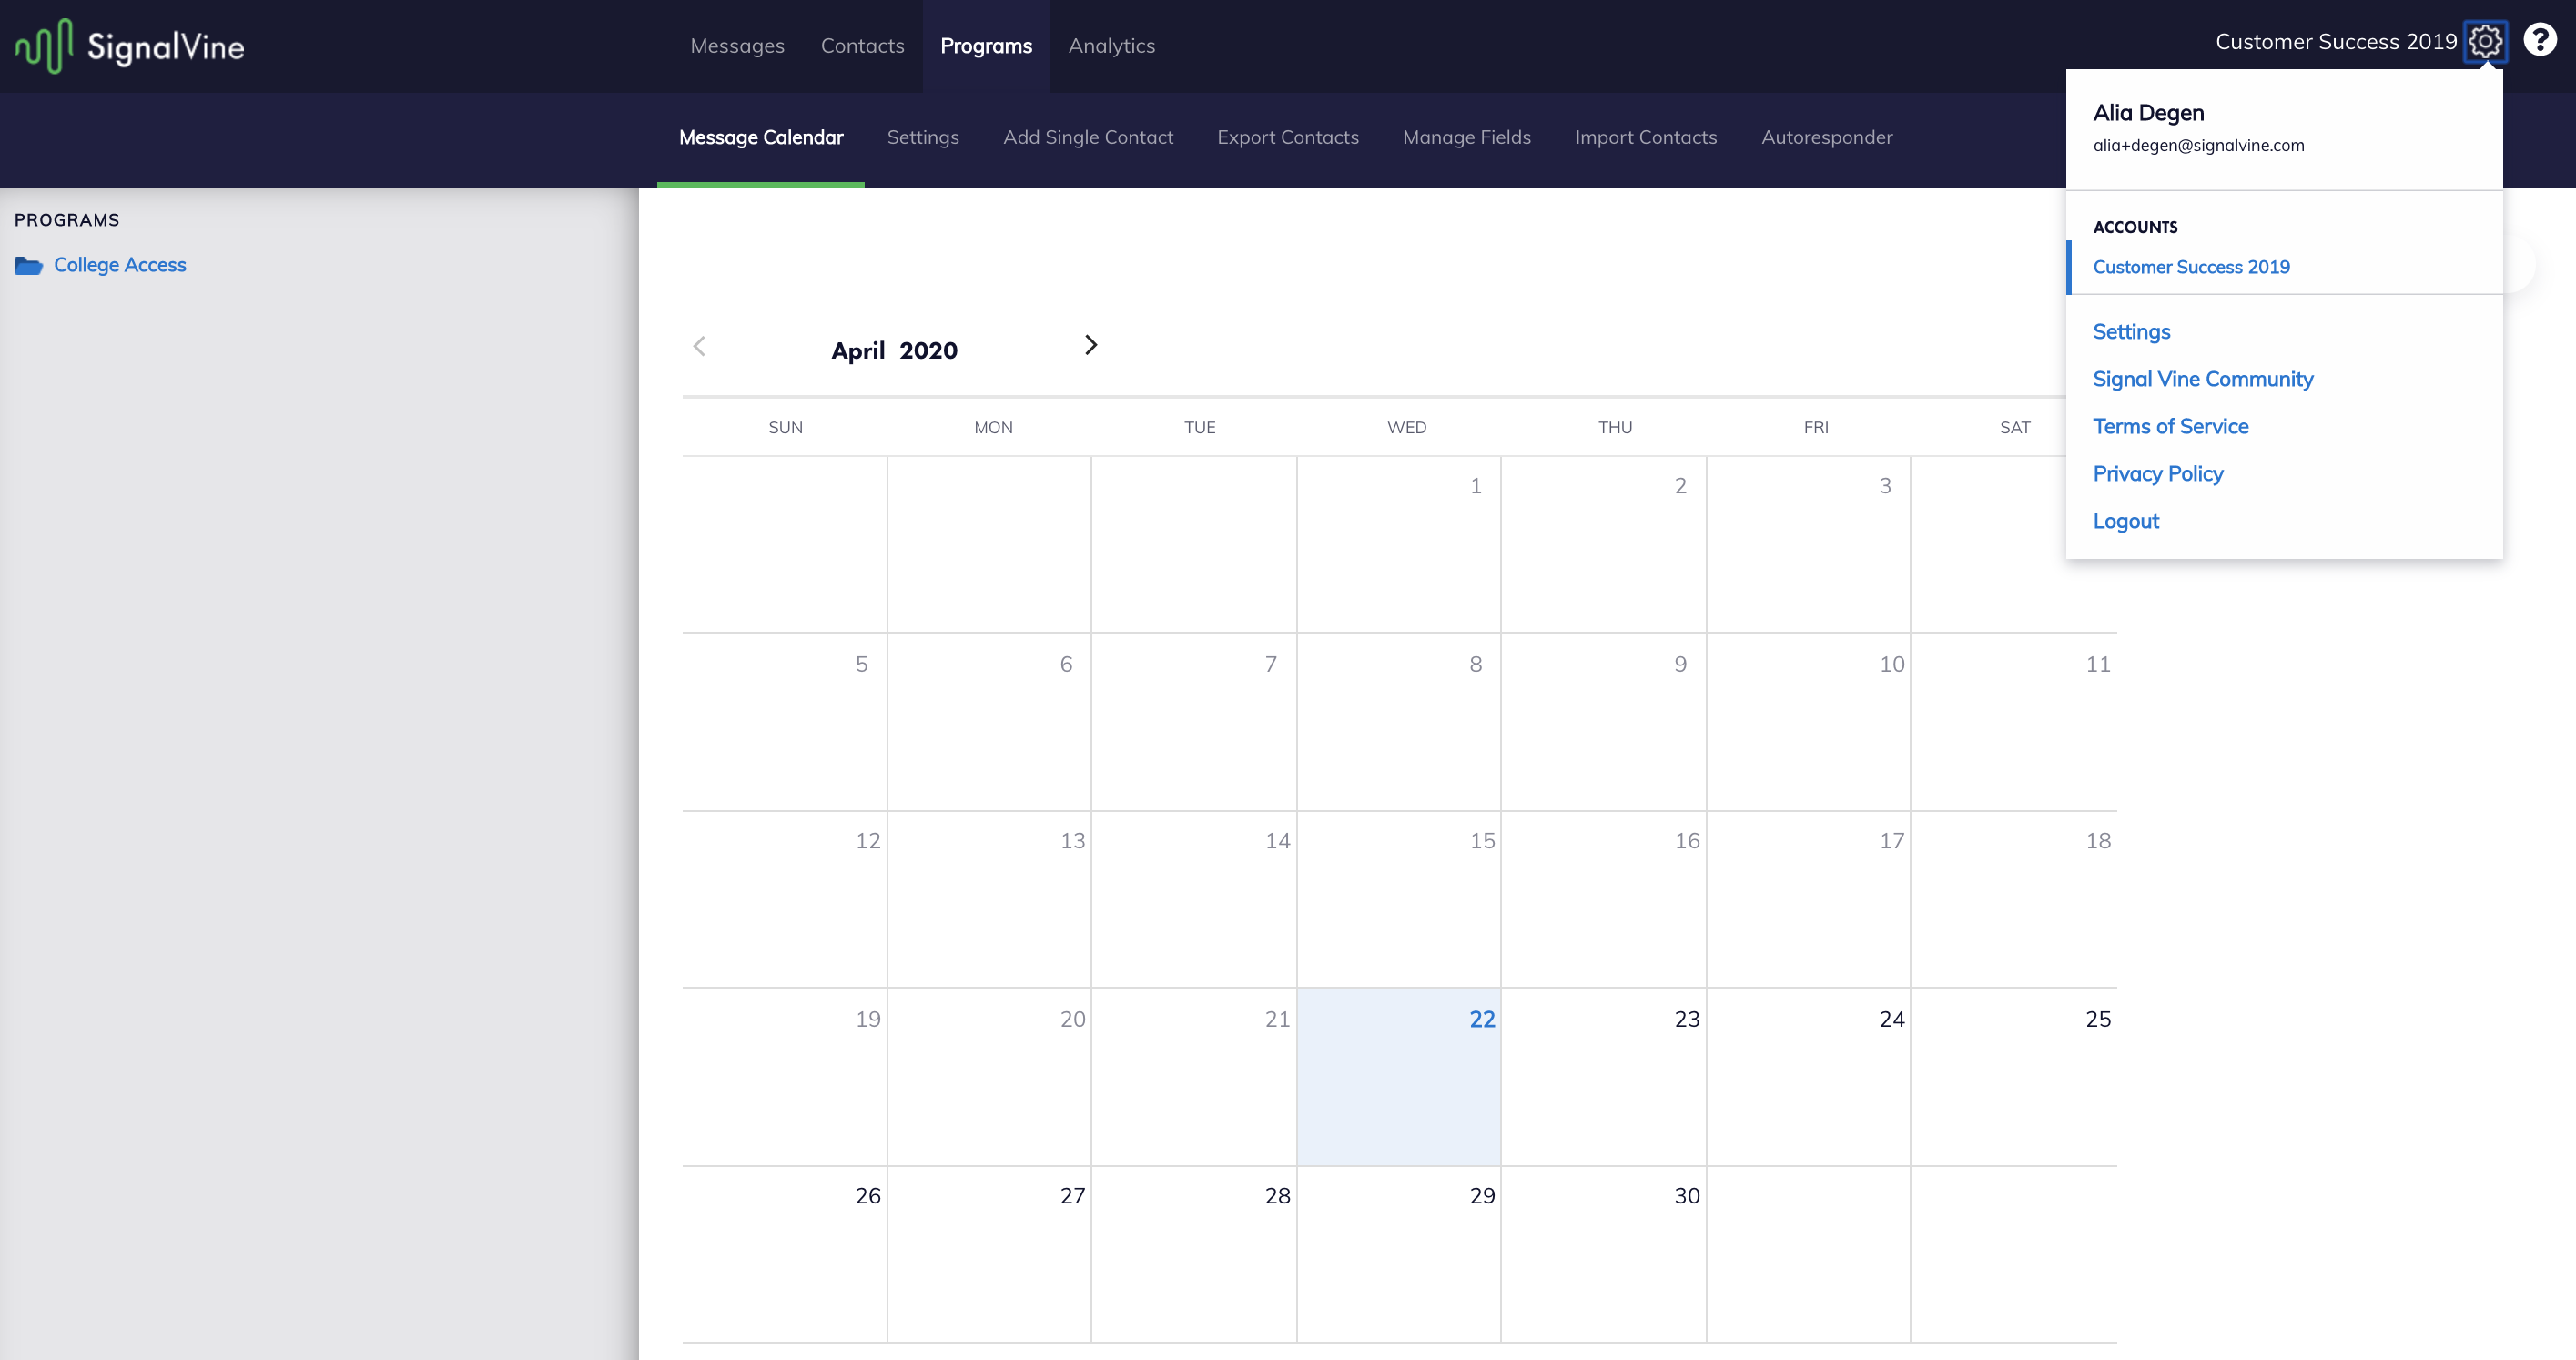Click Logout
The height and width of the screenshot is (1360, 2576).
2126,521
